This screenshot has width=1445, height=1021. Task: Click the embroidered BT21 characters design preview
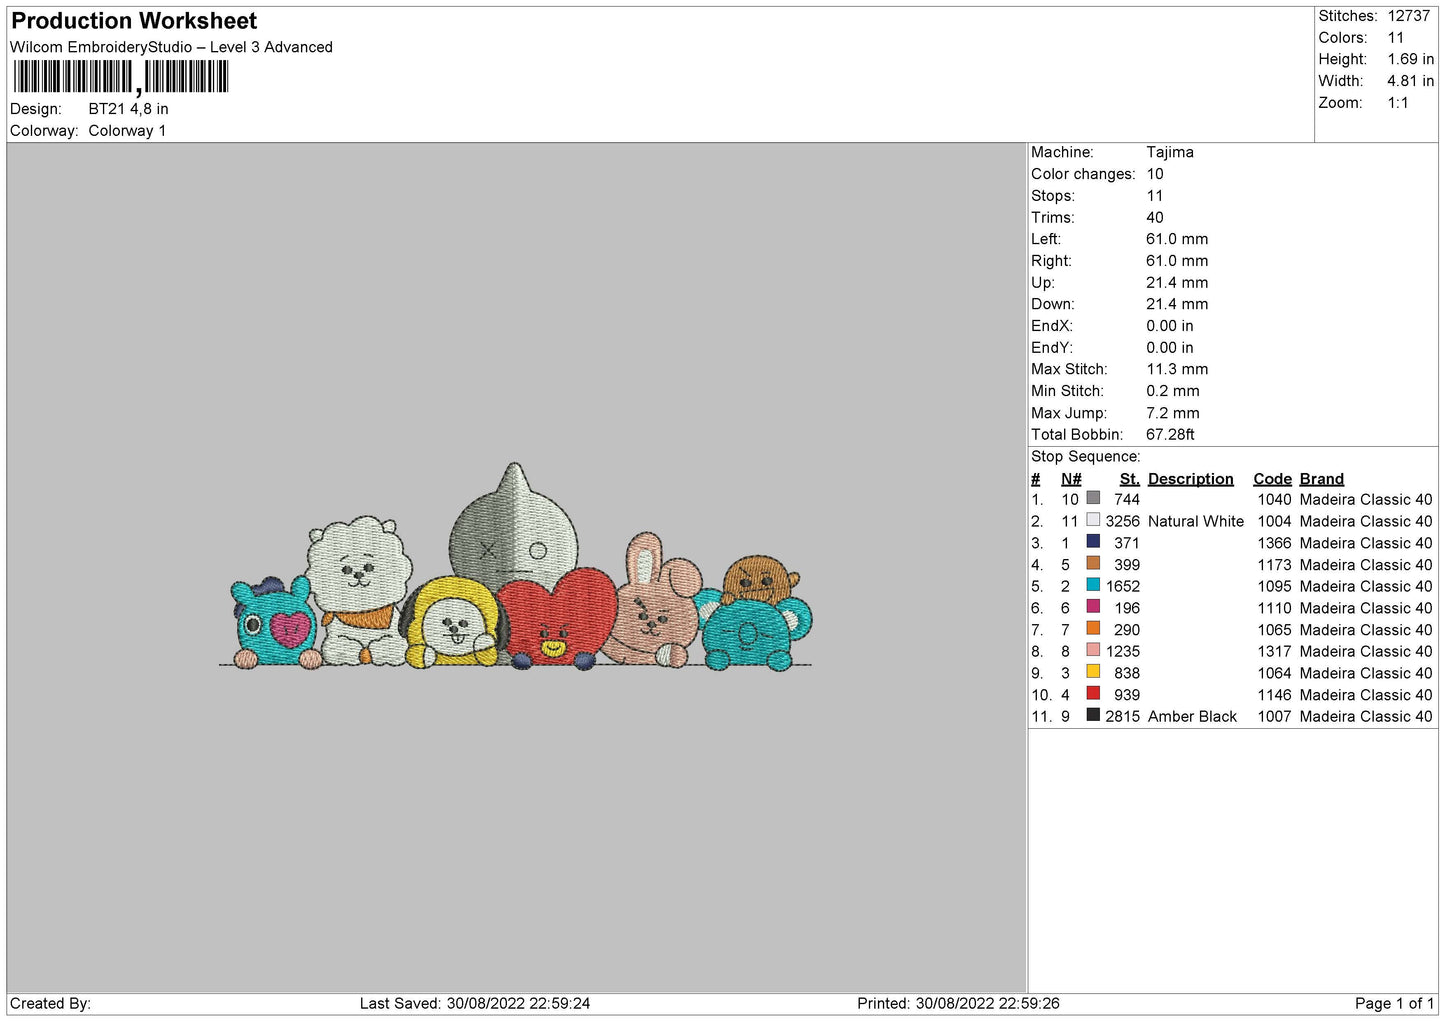pyautogui.click(x=516, y=567)
